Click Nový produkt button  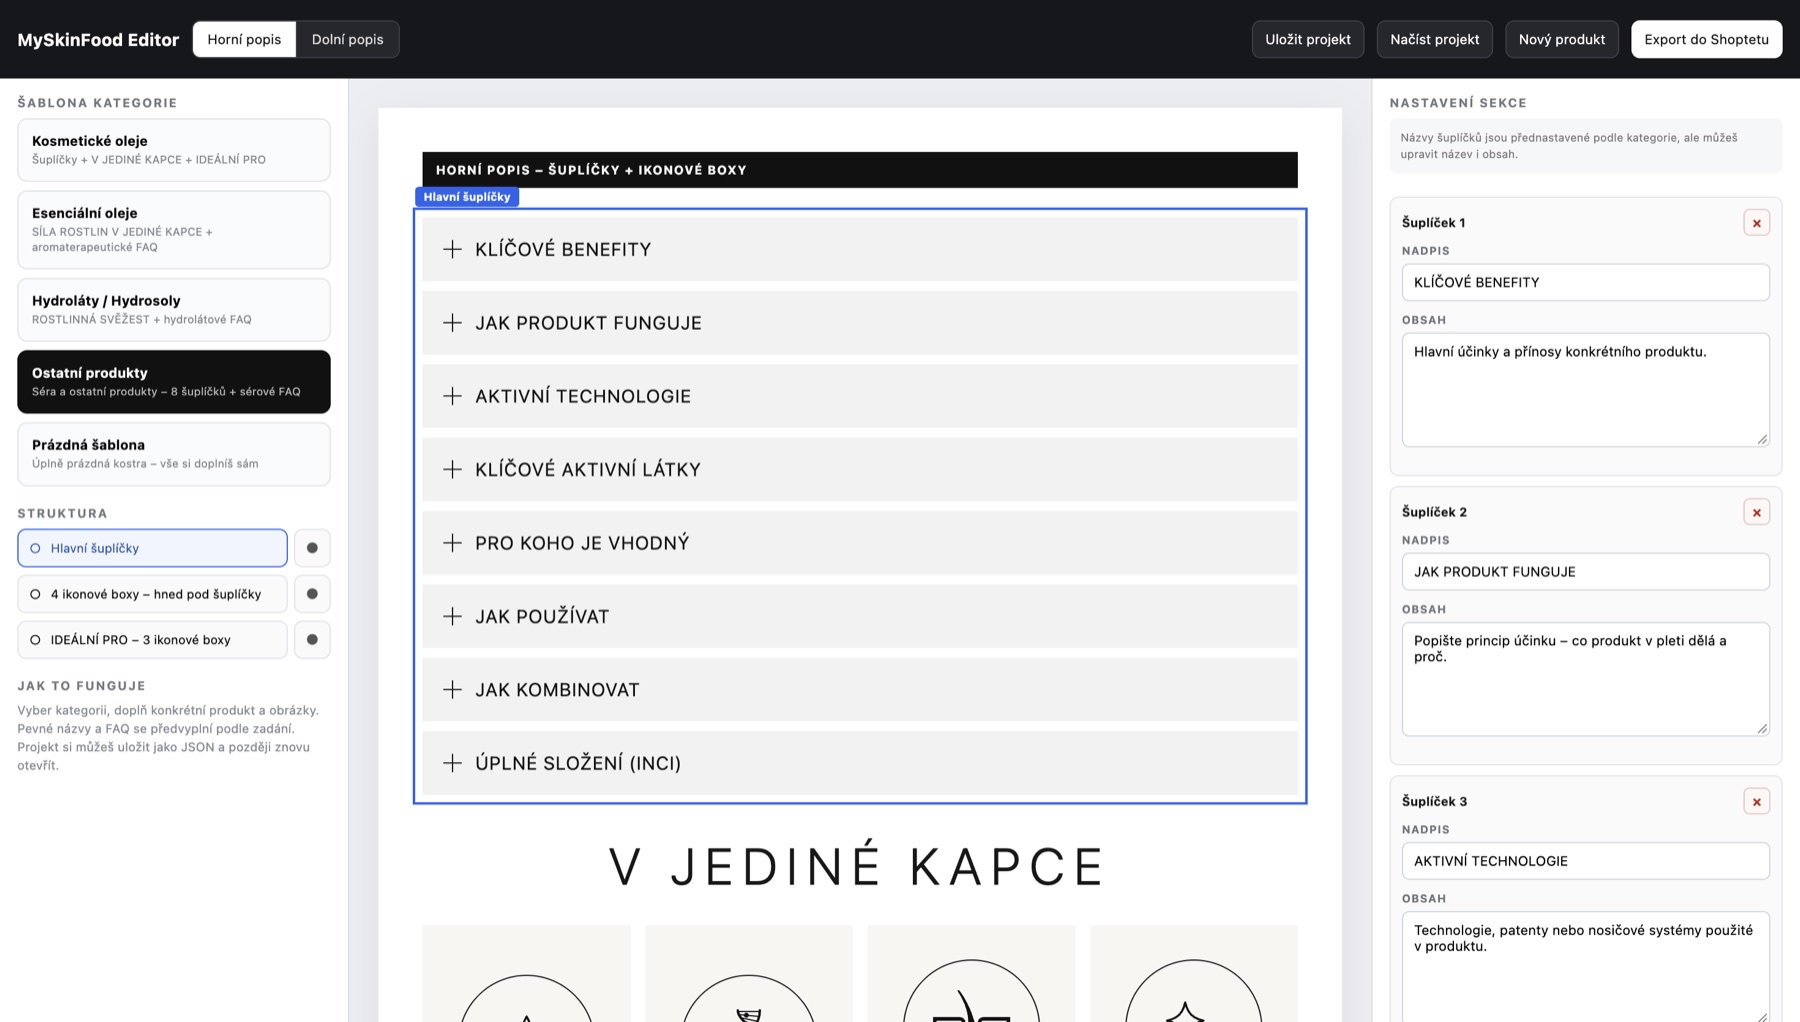pos(1561,39)
